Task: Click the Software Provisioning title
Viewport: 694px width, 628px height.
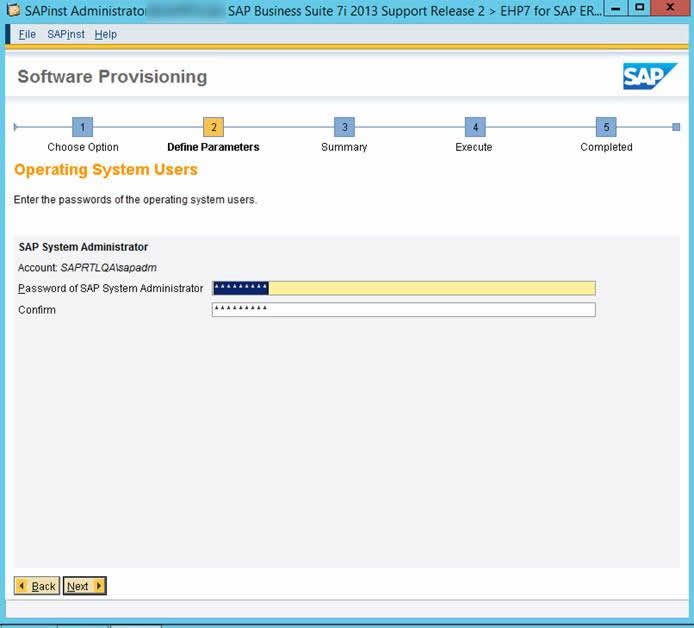Action: tap(112, 77)
